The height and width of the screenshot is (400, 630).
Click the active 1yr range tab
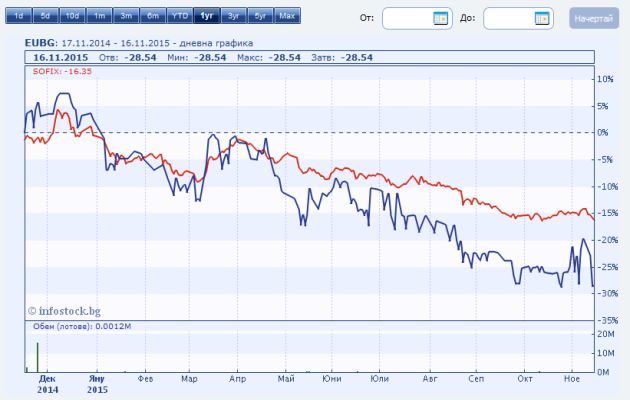point(207,17)
